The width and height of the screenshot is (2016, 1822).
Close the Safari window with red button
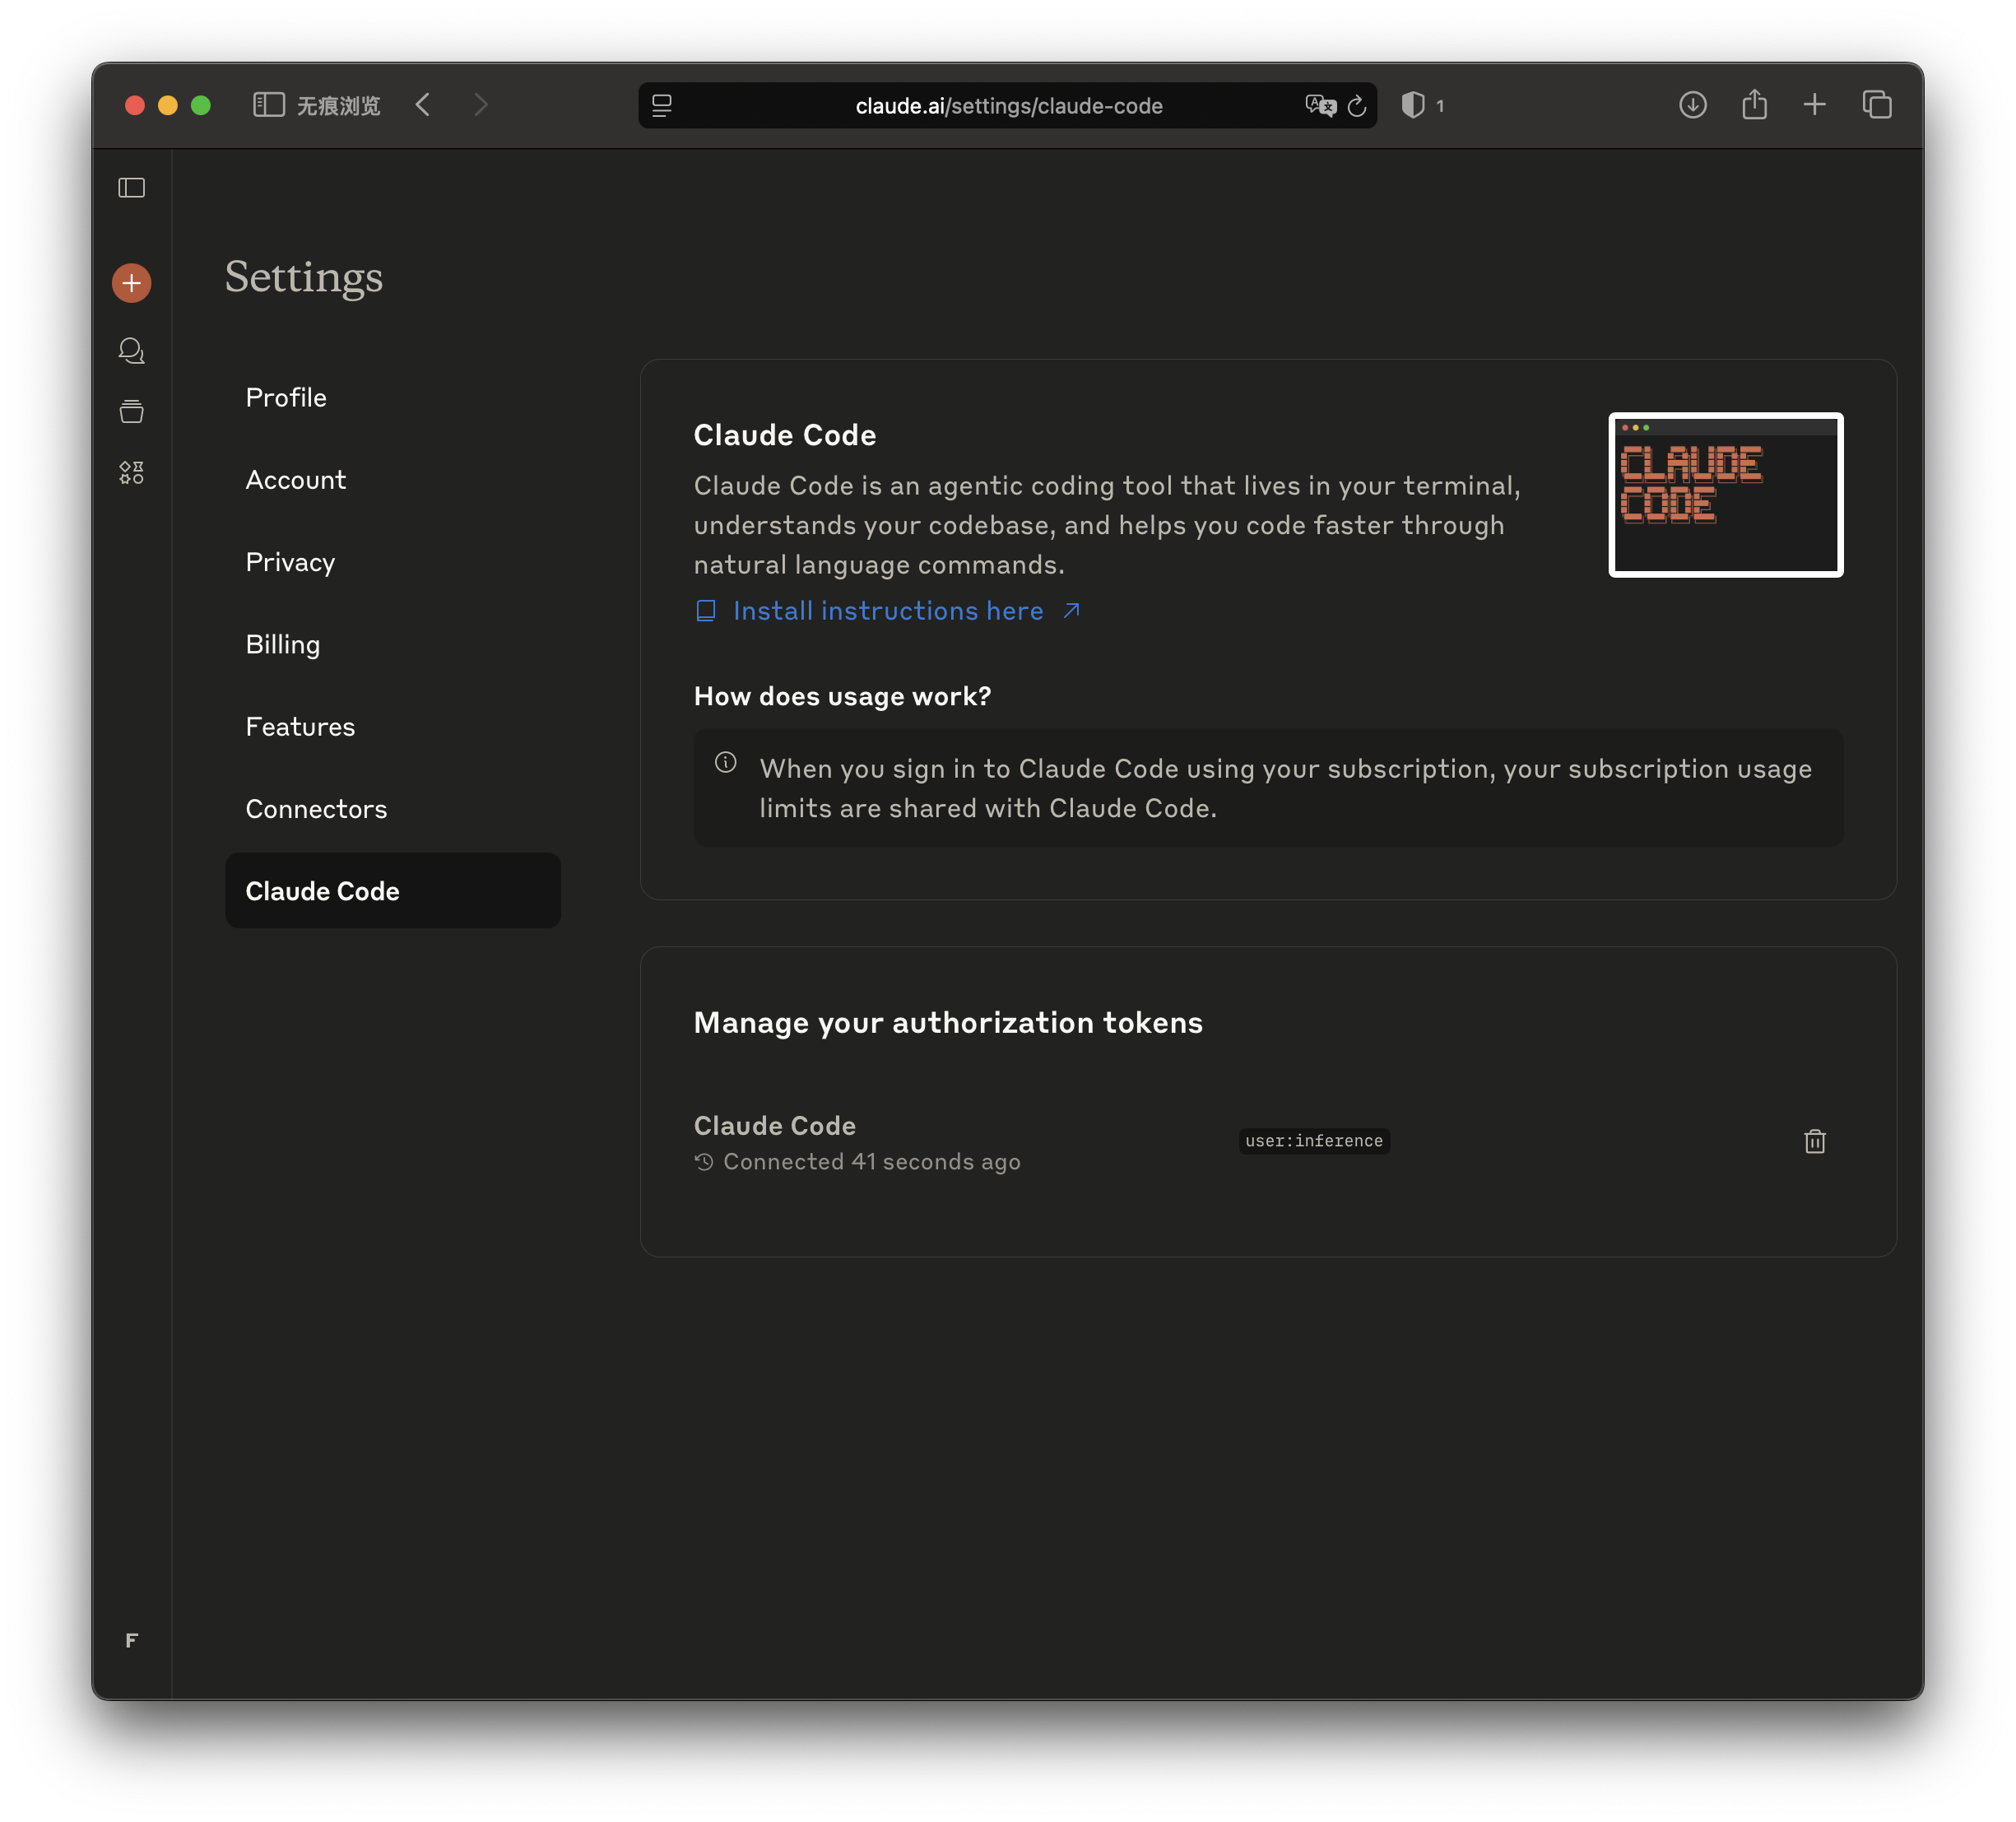(135, 105)
